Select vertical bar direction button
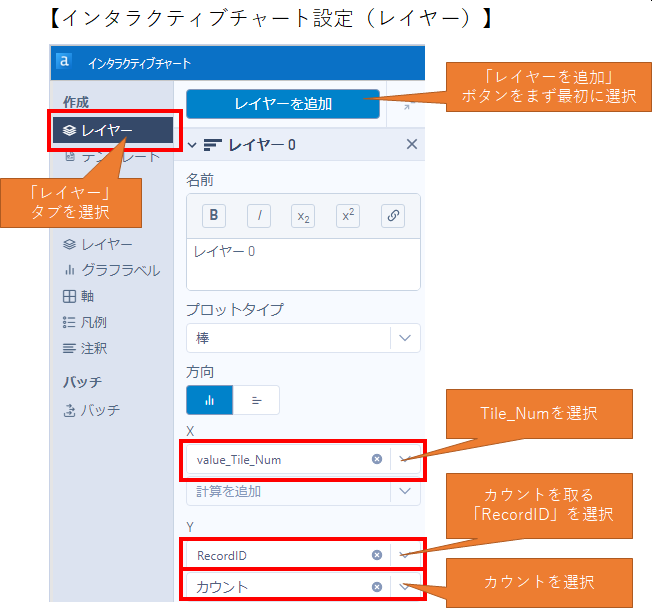 [x=210, y=400]
